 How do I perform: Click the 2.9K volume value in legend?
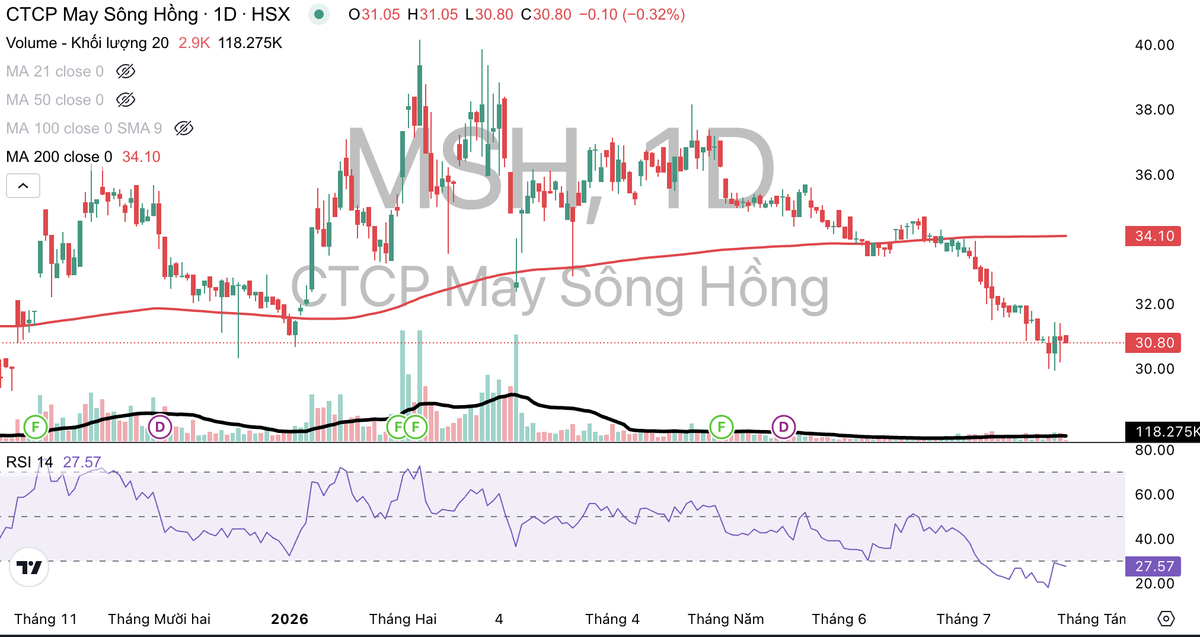(193, 43)
